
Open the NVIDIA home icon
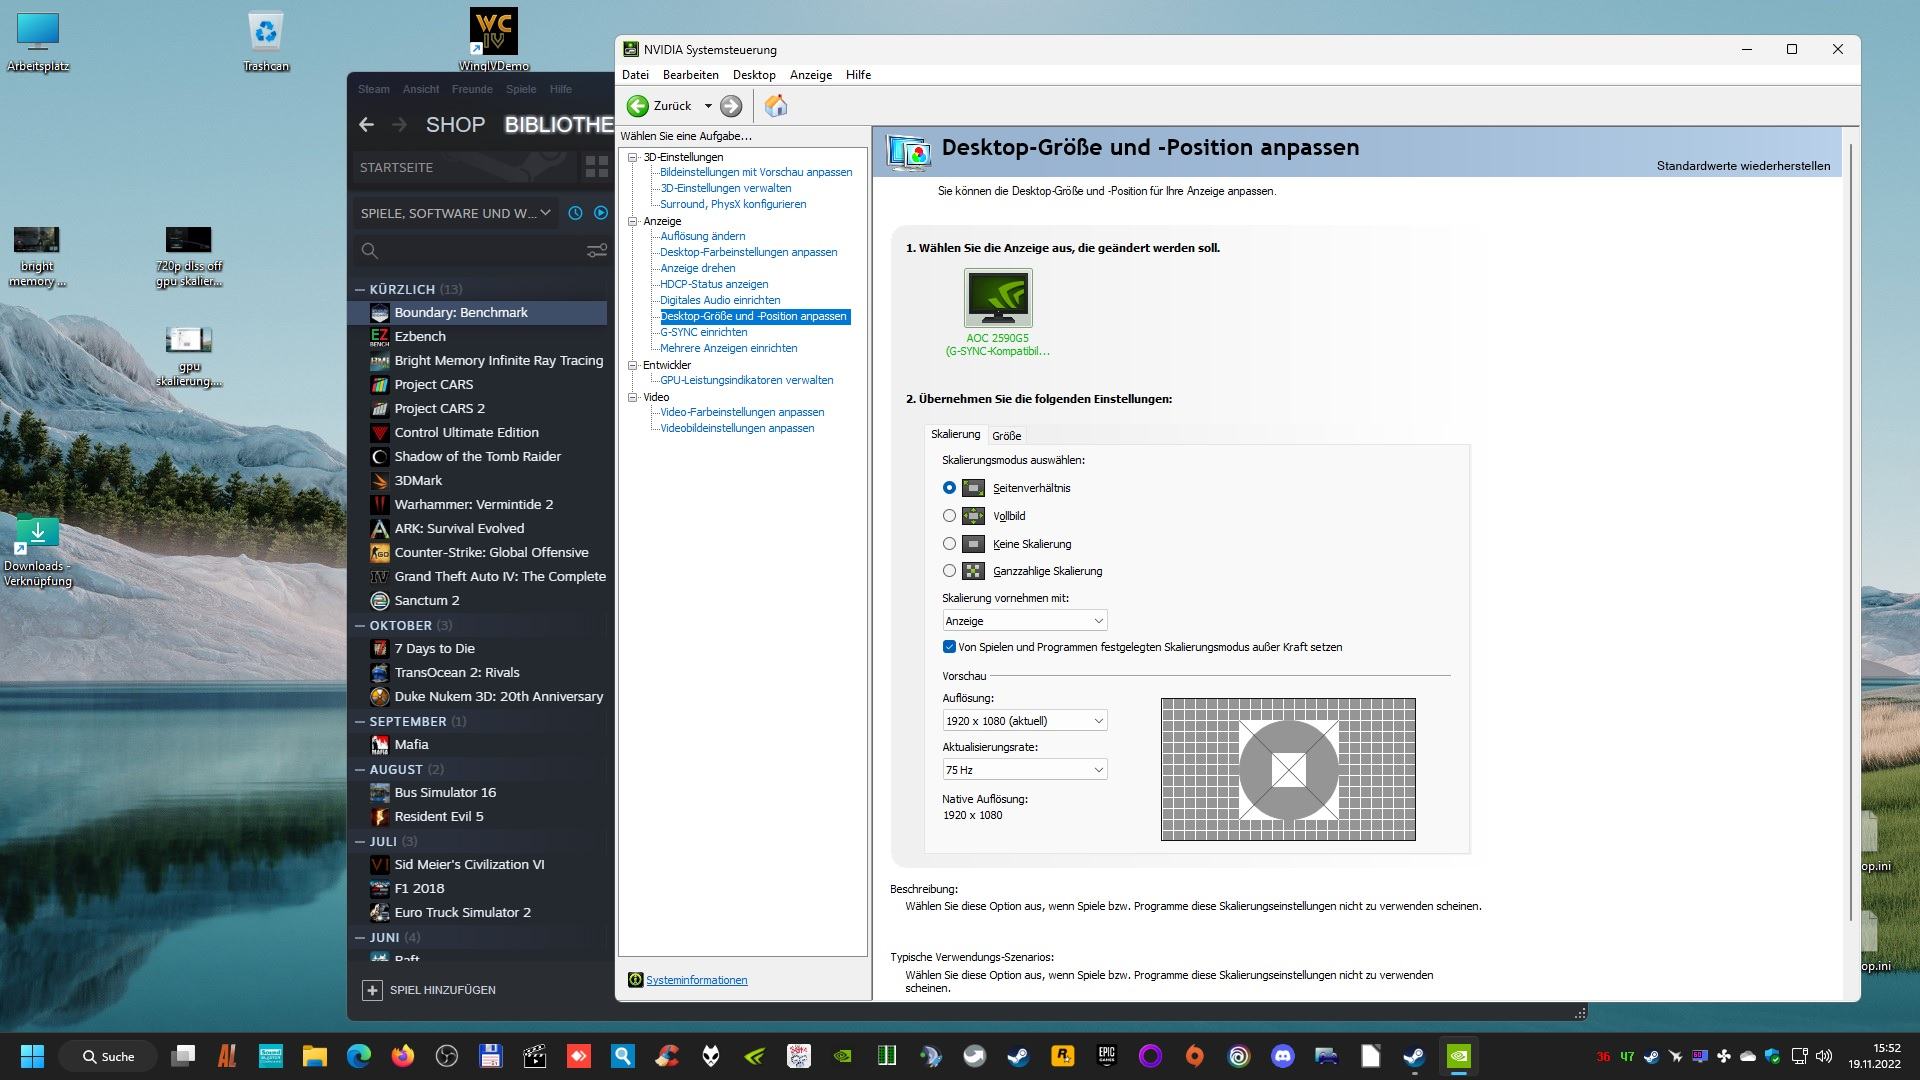click(x=776, y=106)
